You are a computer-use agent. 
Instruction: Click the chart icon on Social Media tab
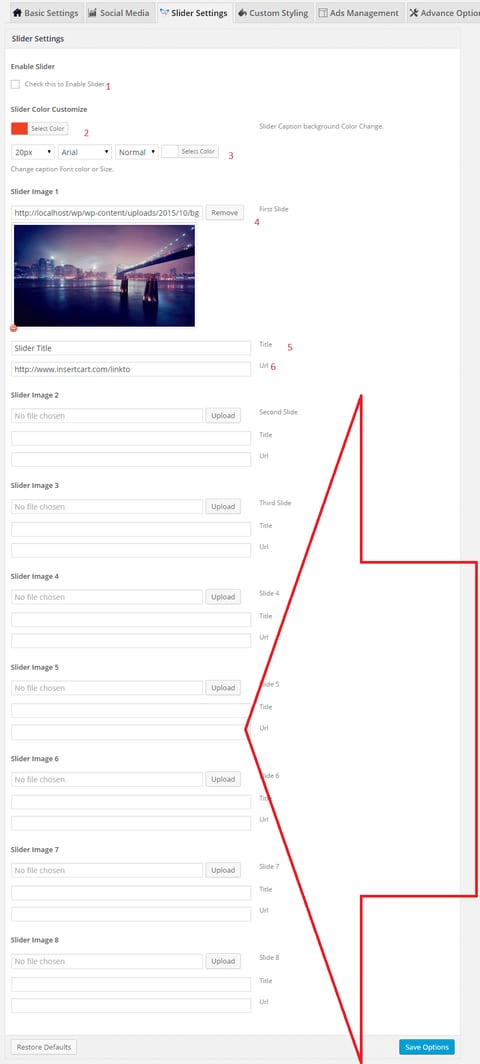(x=93, y=13)
